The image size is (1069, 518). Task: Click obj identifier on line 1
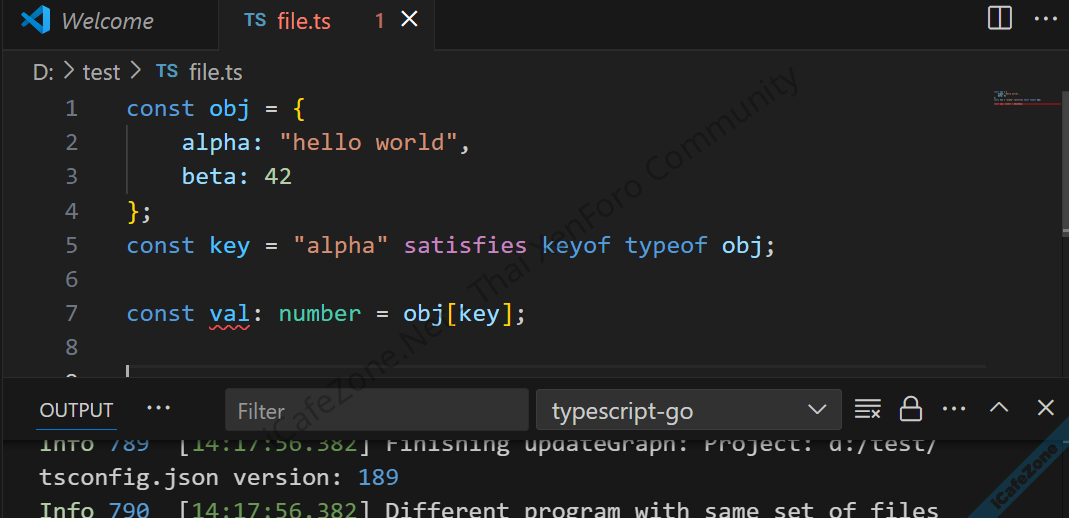pyautogui.click(x=230, y=109)
